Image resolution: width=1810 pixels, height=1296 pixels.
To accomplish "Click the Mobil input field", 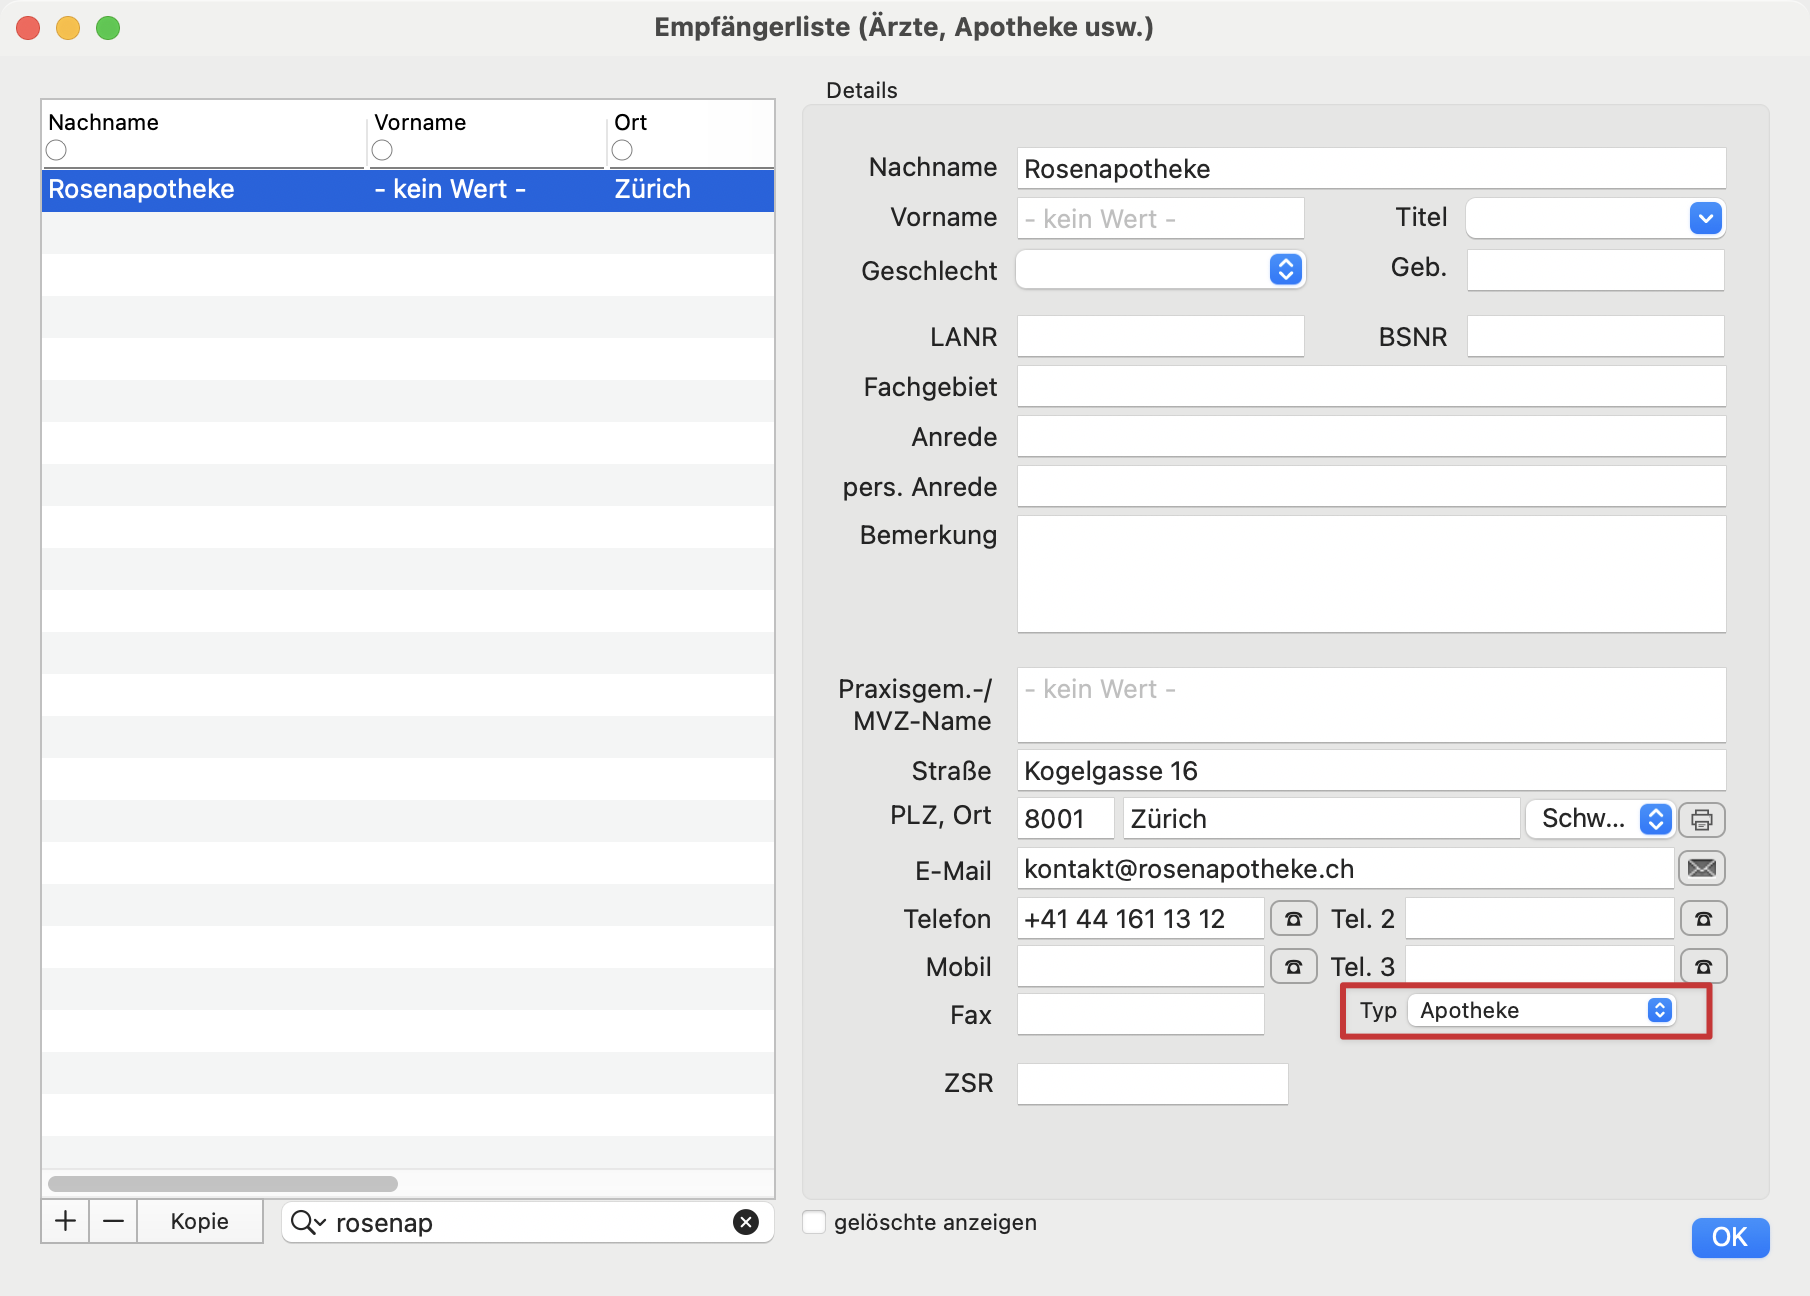I will (x=1141, y=966).
